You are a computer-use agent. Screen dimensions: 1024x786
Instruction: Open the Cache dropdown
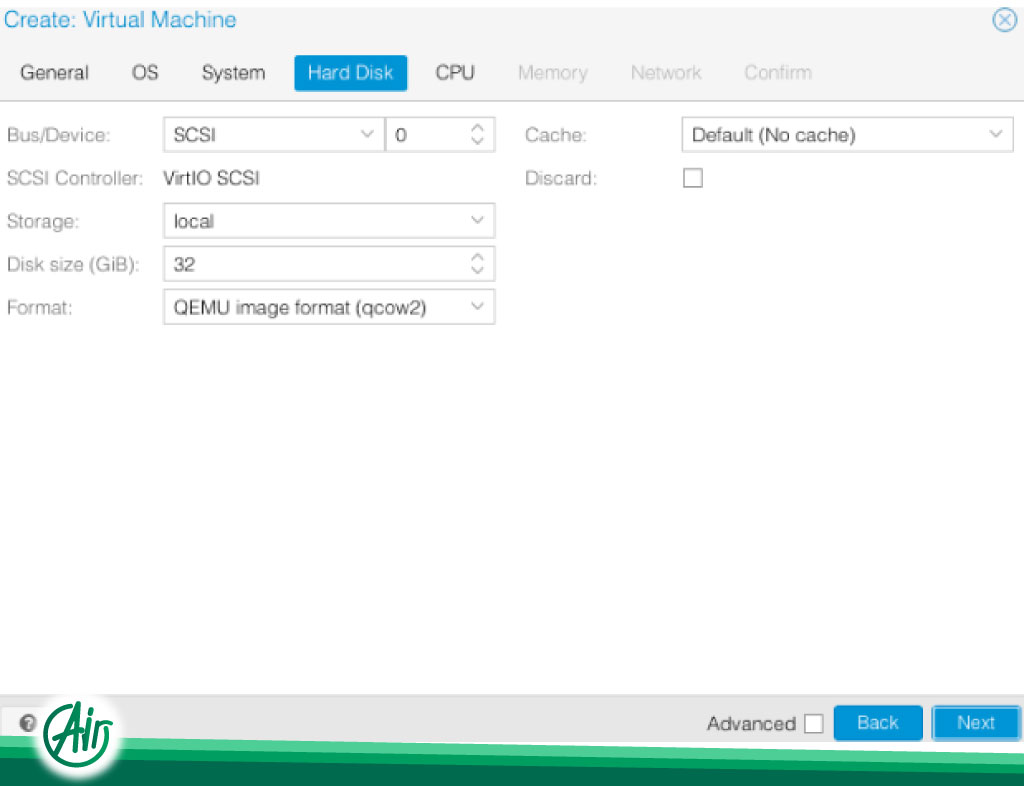848,134
